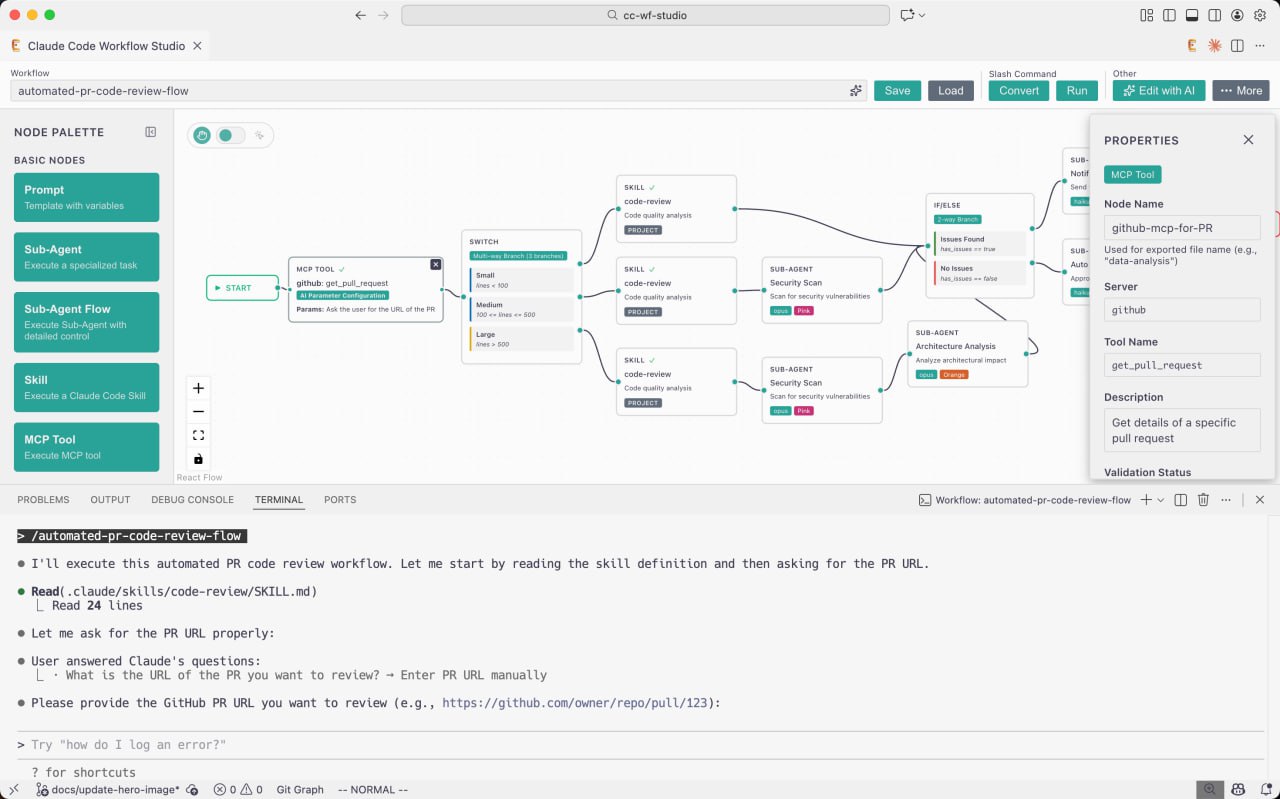Delete the terminal with the trash icon
The width and height of the screenshot is (1280, 799).
pyautogui.click(x=1203, y=500)
